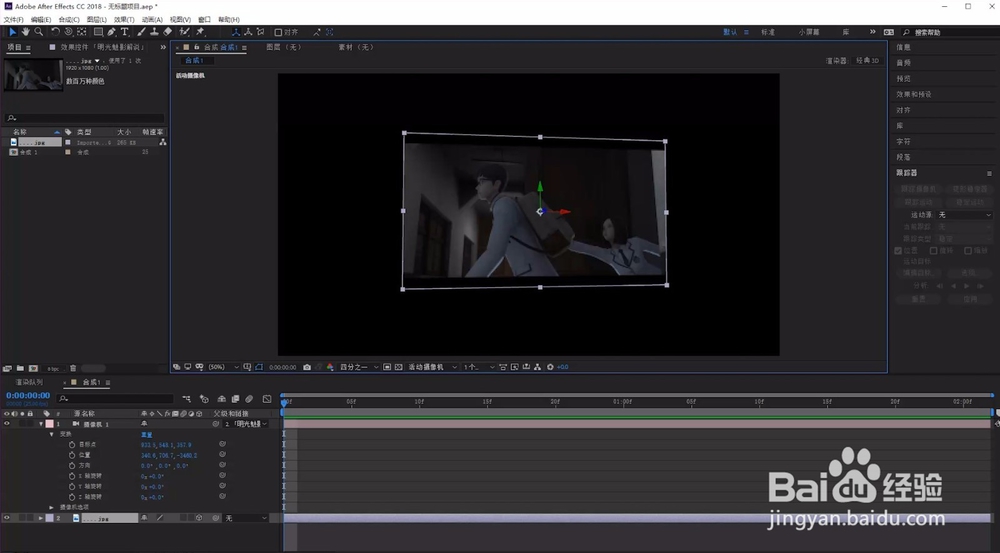
Task: Select the Pen tool
Action: pyautogui.click(x=112, y=31)
